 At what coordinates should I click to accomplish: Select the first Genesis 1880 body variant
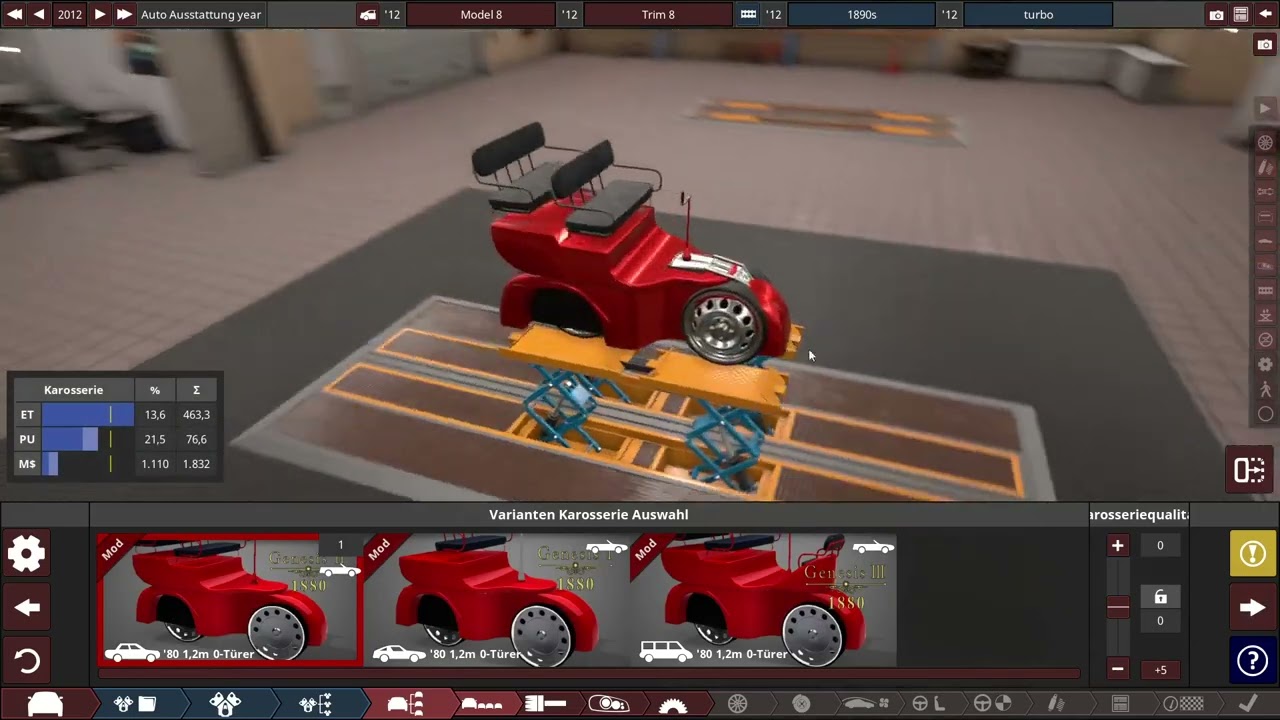(x=230, y=600)
